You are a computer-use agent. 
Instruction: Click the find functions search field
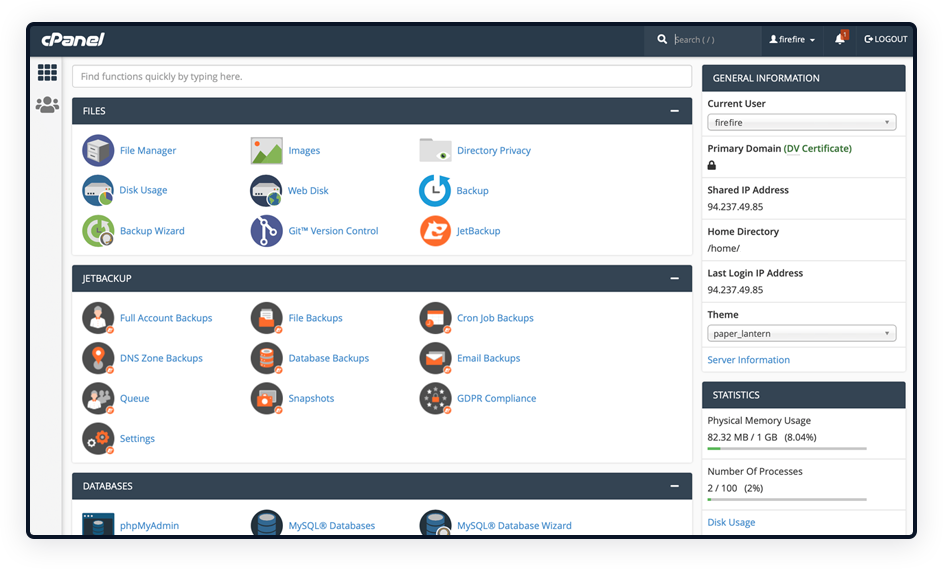[381, 76]
